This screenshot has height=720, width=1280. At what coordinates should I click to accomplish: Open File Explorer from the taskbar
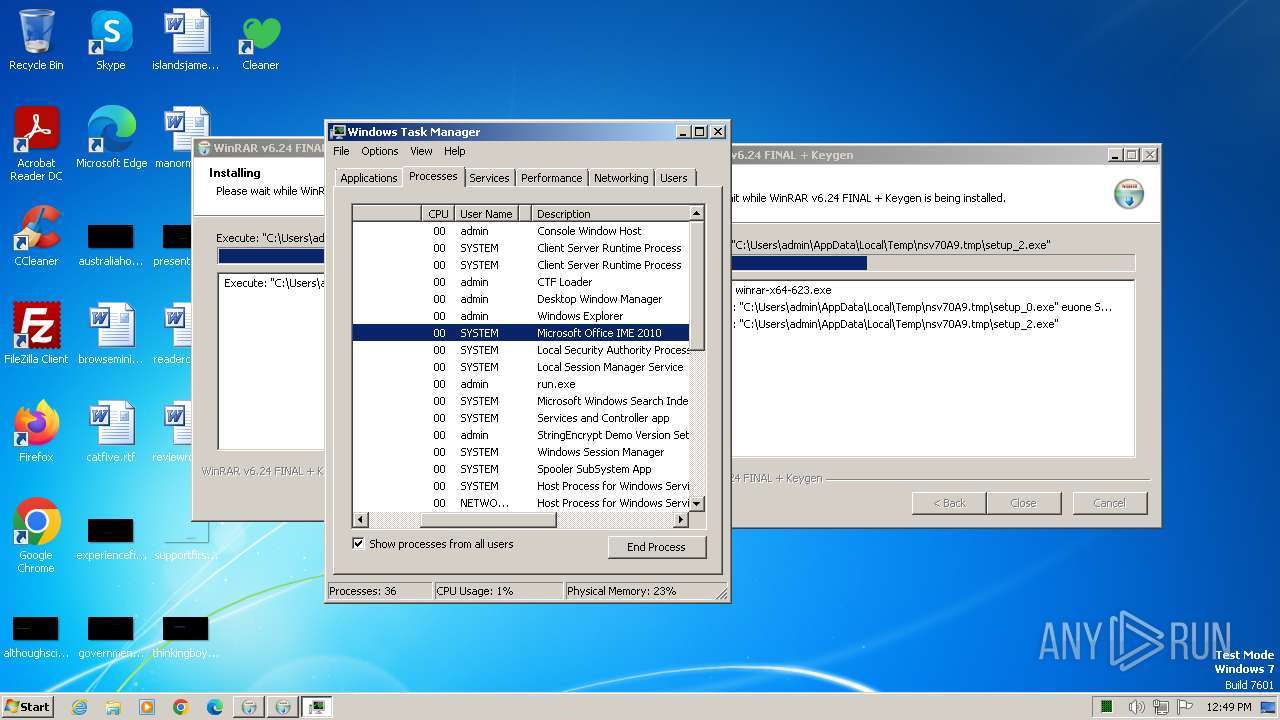[113, 707]
